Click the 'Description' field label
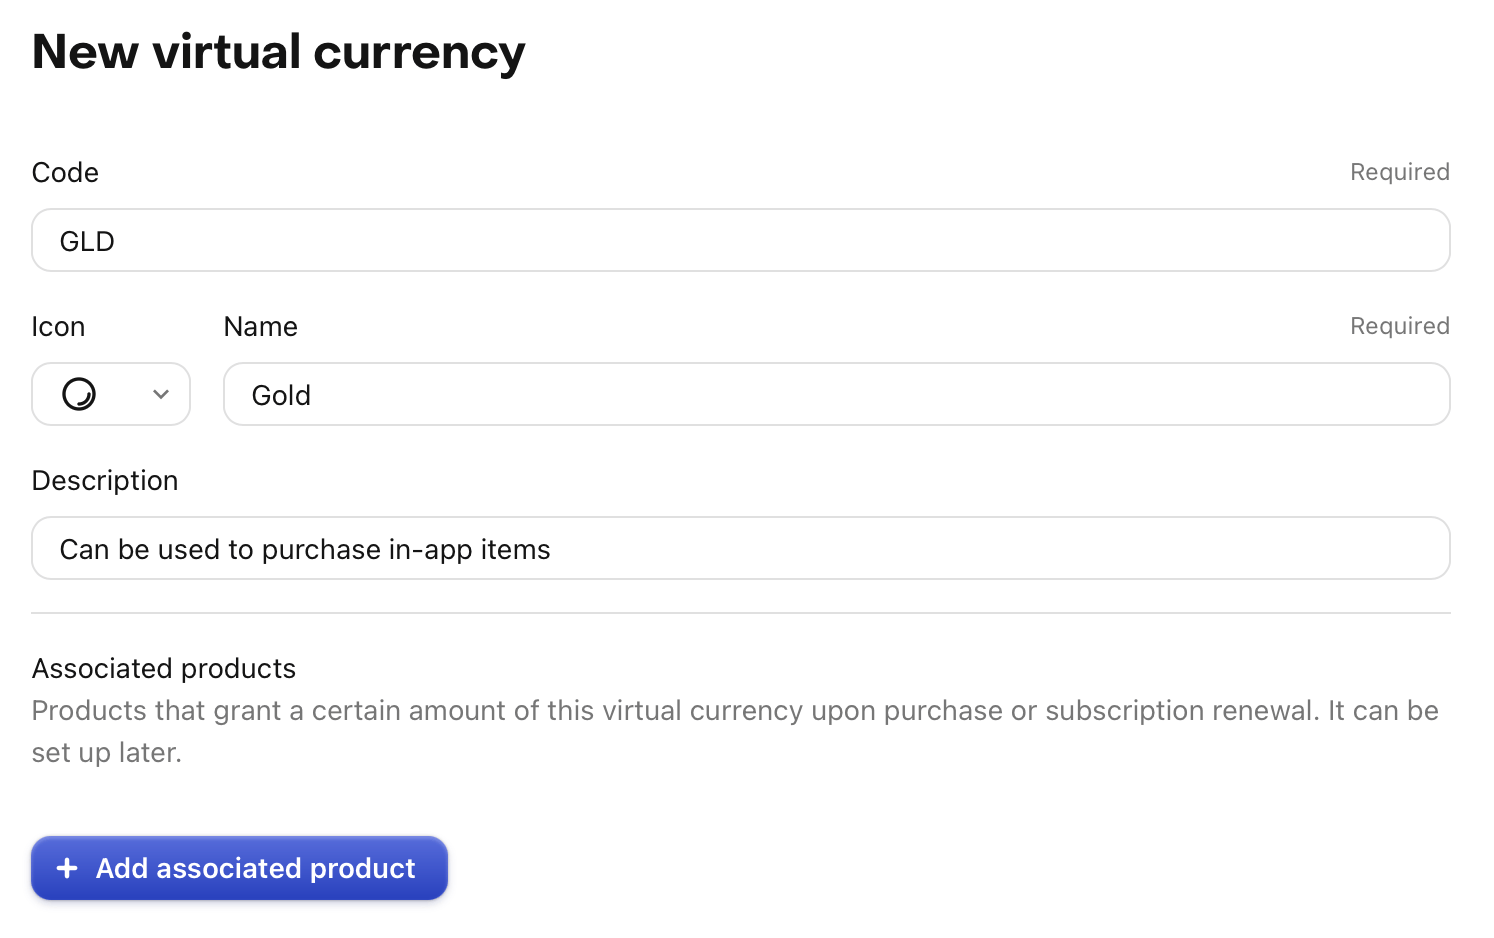This screenshot has width=1494, height=938. click(105, 481)
